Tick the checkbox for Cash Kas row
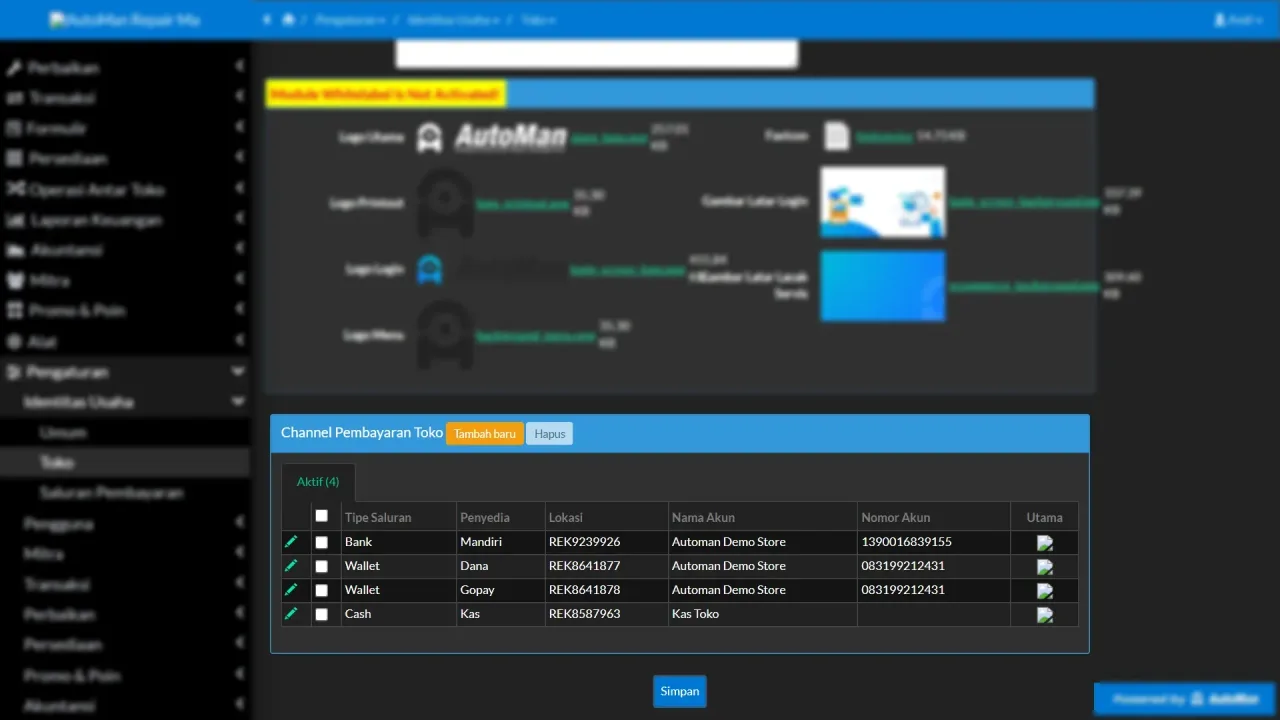 (x=321, y=614)
